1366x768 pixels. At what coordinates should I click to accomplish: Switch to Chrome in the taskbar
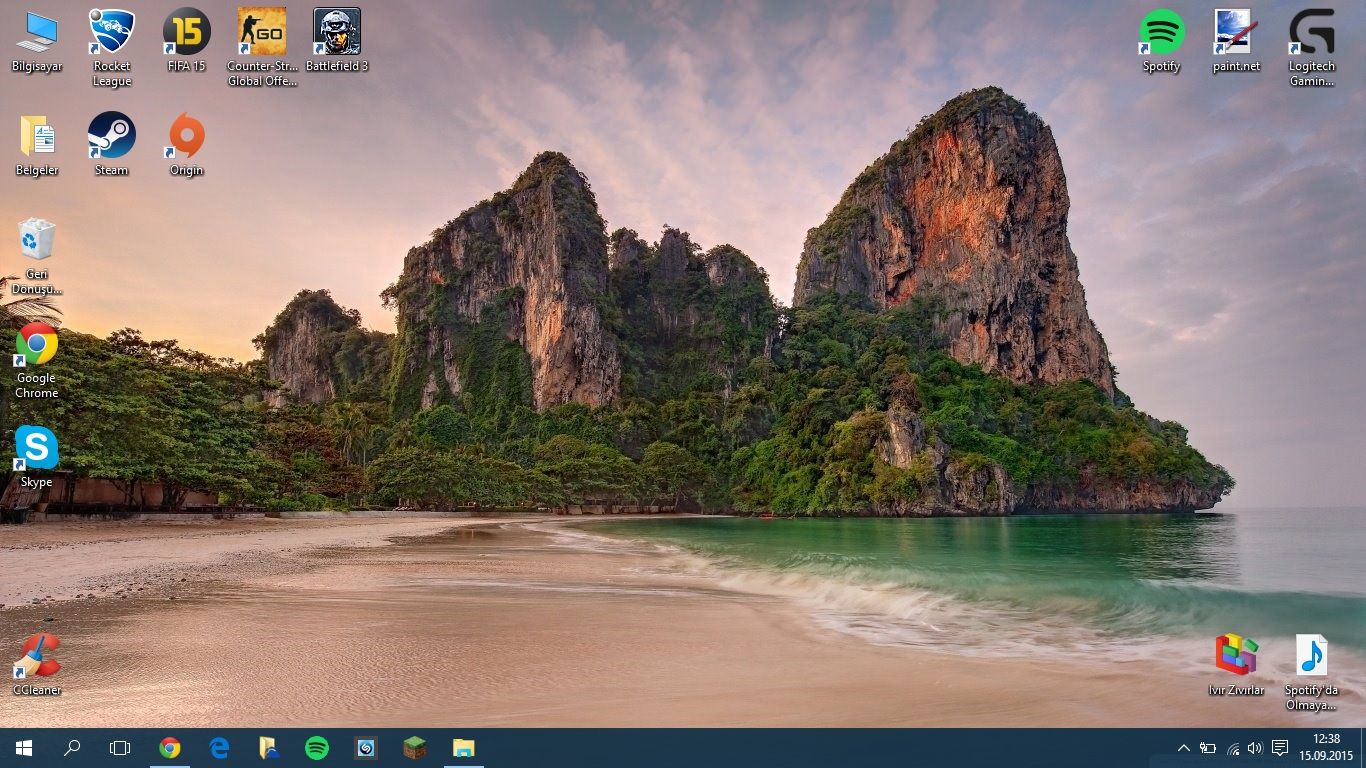(x=170, y=748)
